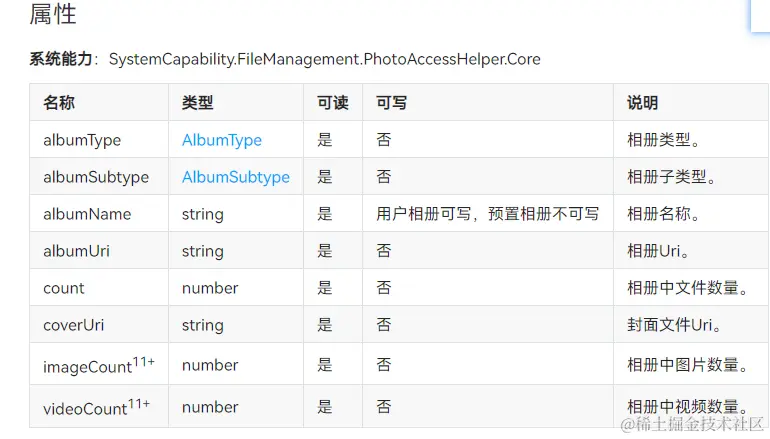The image size is (770, 439).
Task: Click the videoCount name cell
Action: click(x=96, y=407)
